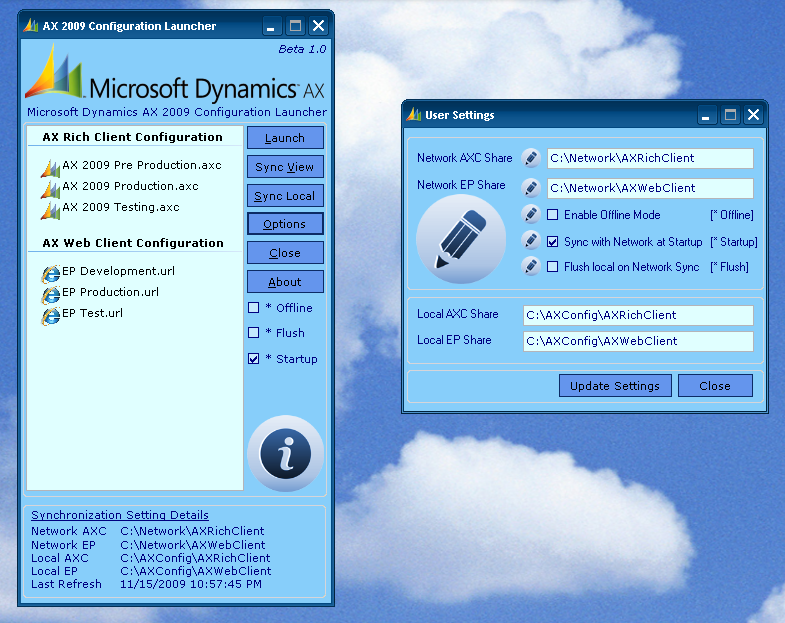The width and height of the screenshot is (785, 623).
Task: Click the pencil icon beside Enable Offline Mode
Action: (x=531, y=214)
